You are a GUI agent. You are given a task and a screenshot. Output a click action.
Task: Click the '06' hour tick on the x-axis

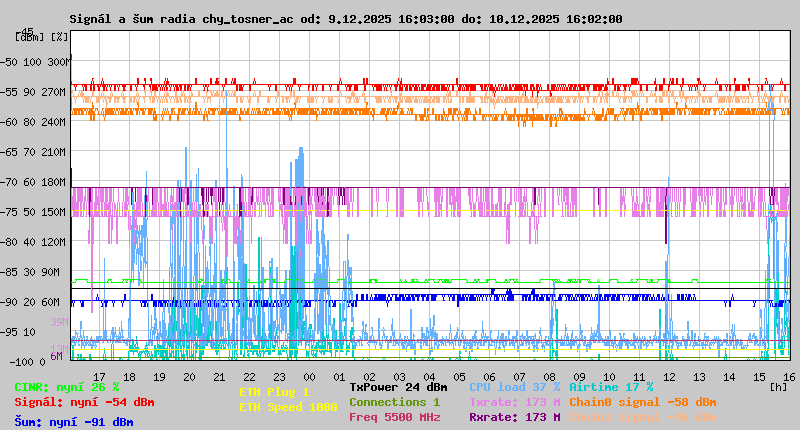(x=490, y=377)
